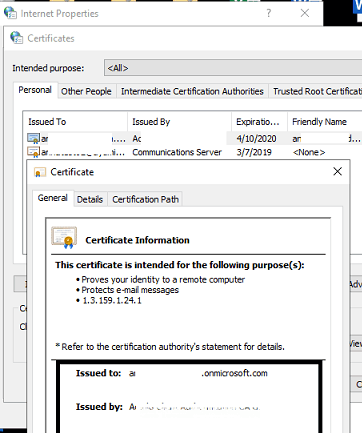Click the Certificate dialog title icon
This screenshot has width=362, height=433.
point(40,172)
